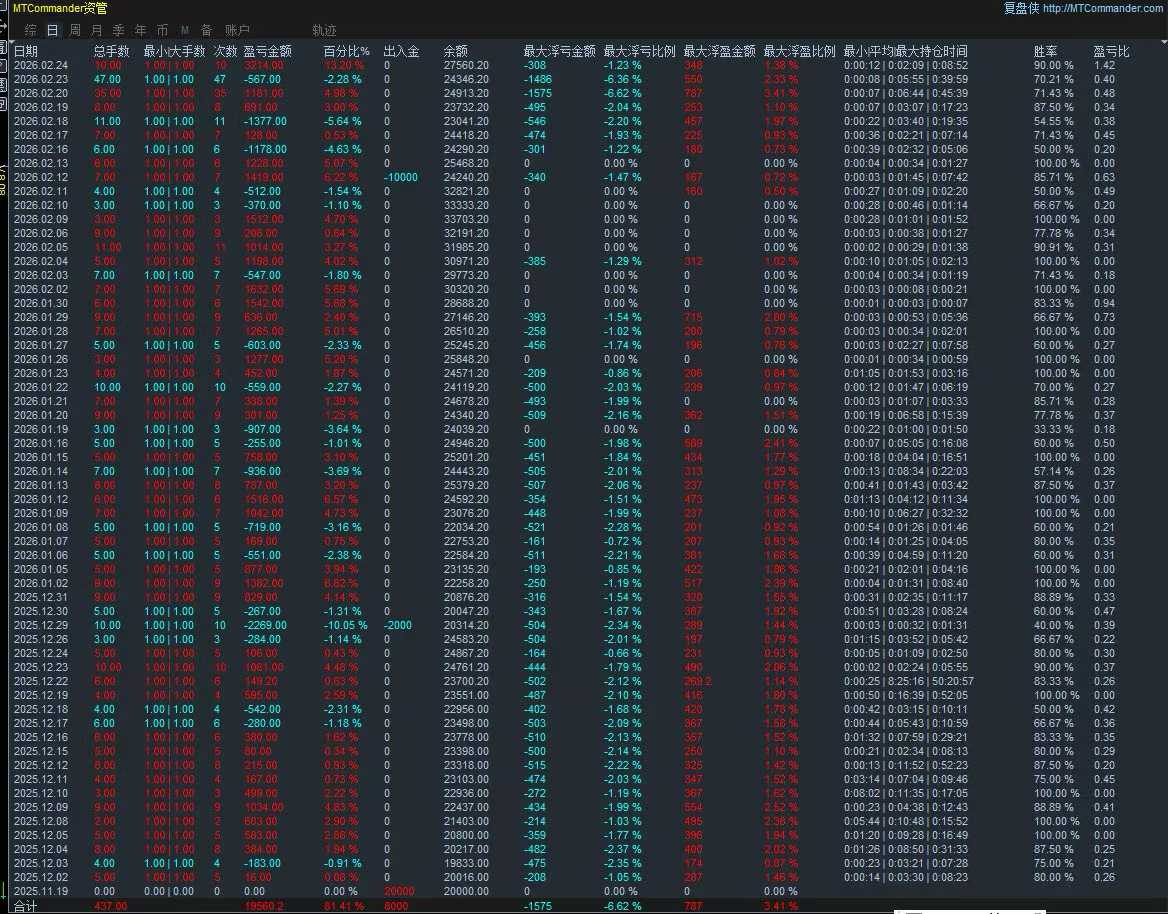Select the 2026.02.23 date cell
The height and width of the screenshot is (914, 1168).
(40, 79)
